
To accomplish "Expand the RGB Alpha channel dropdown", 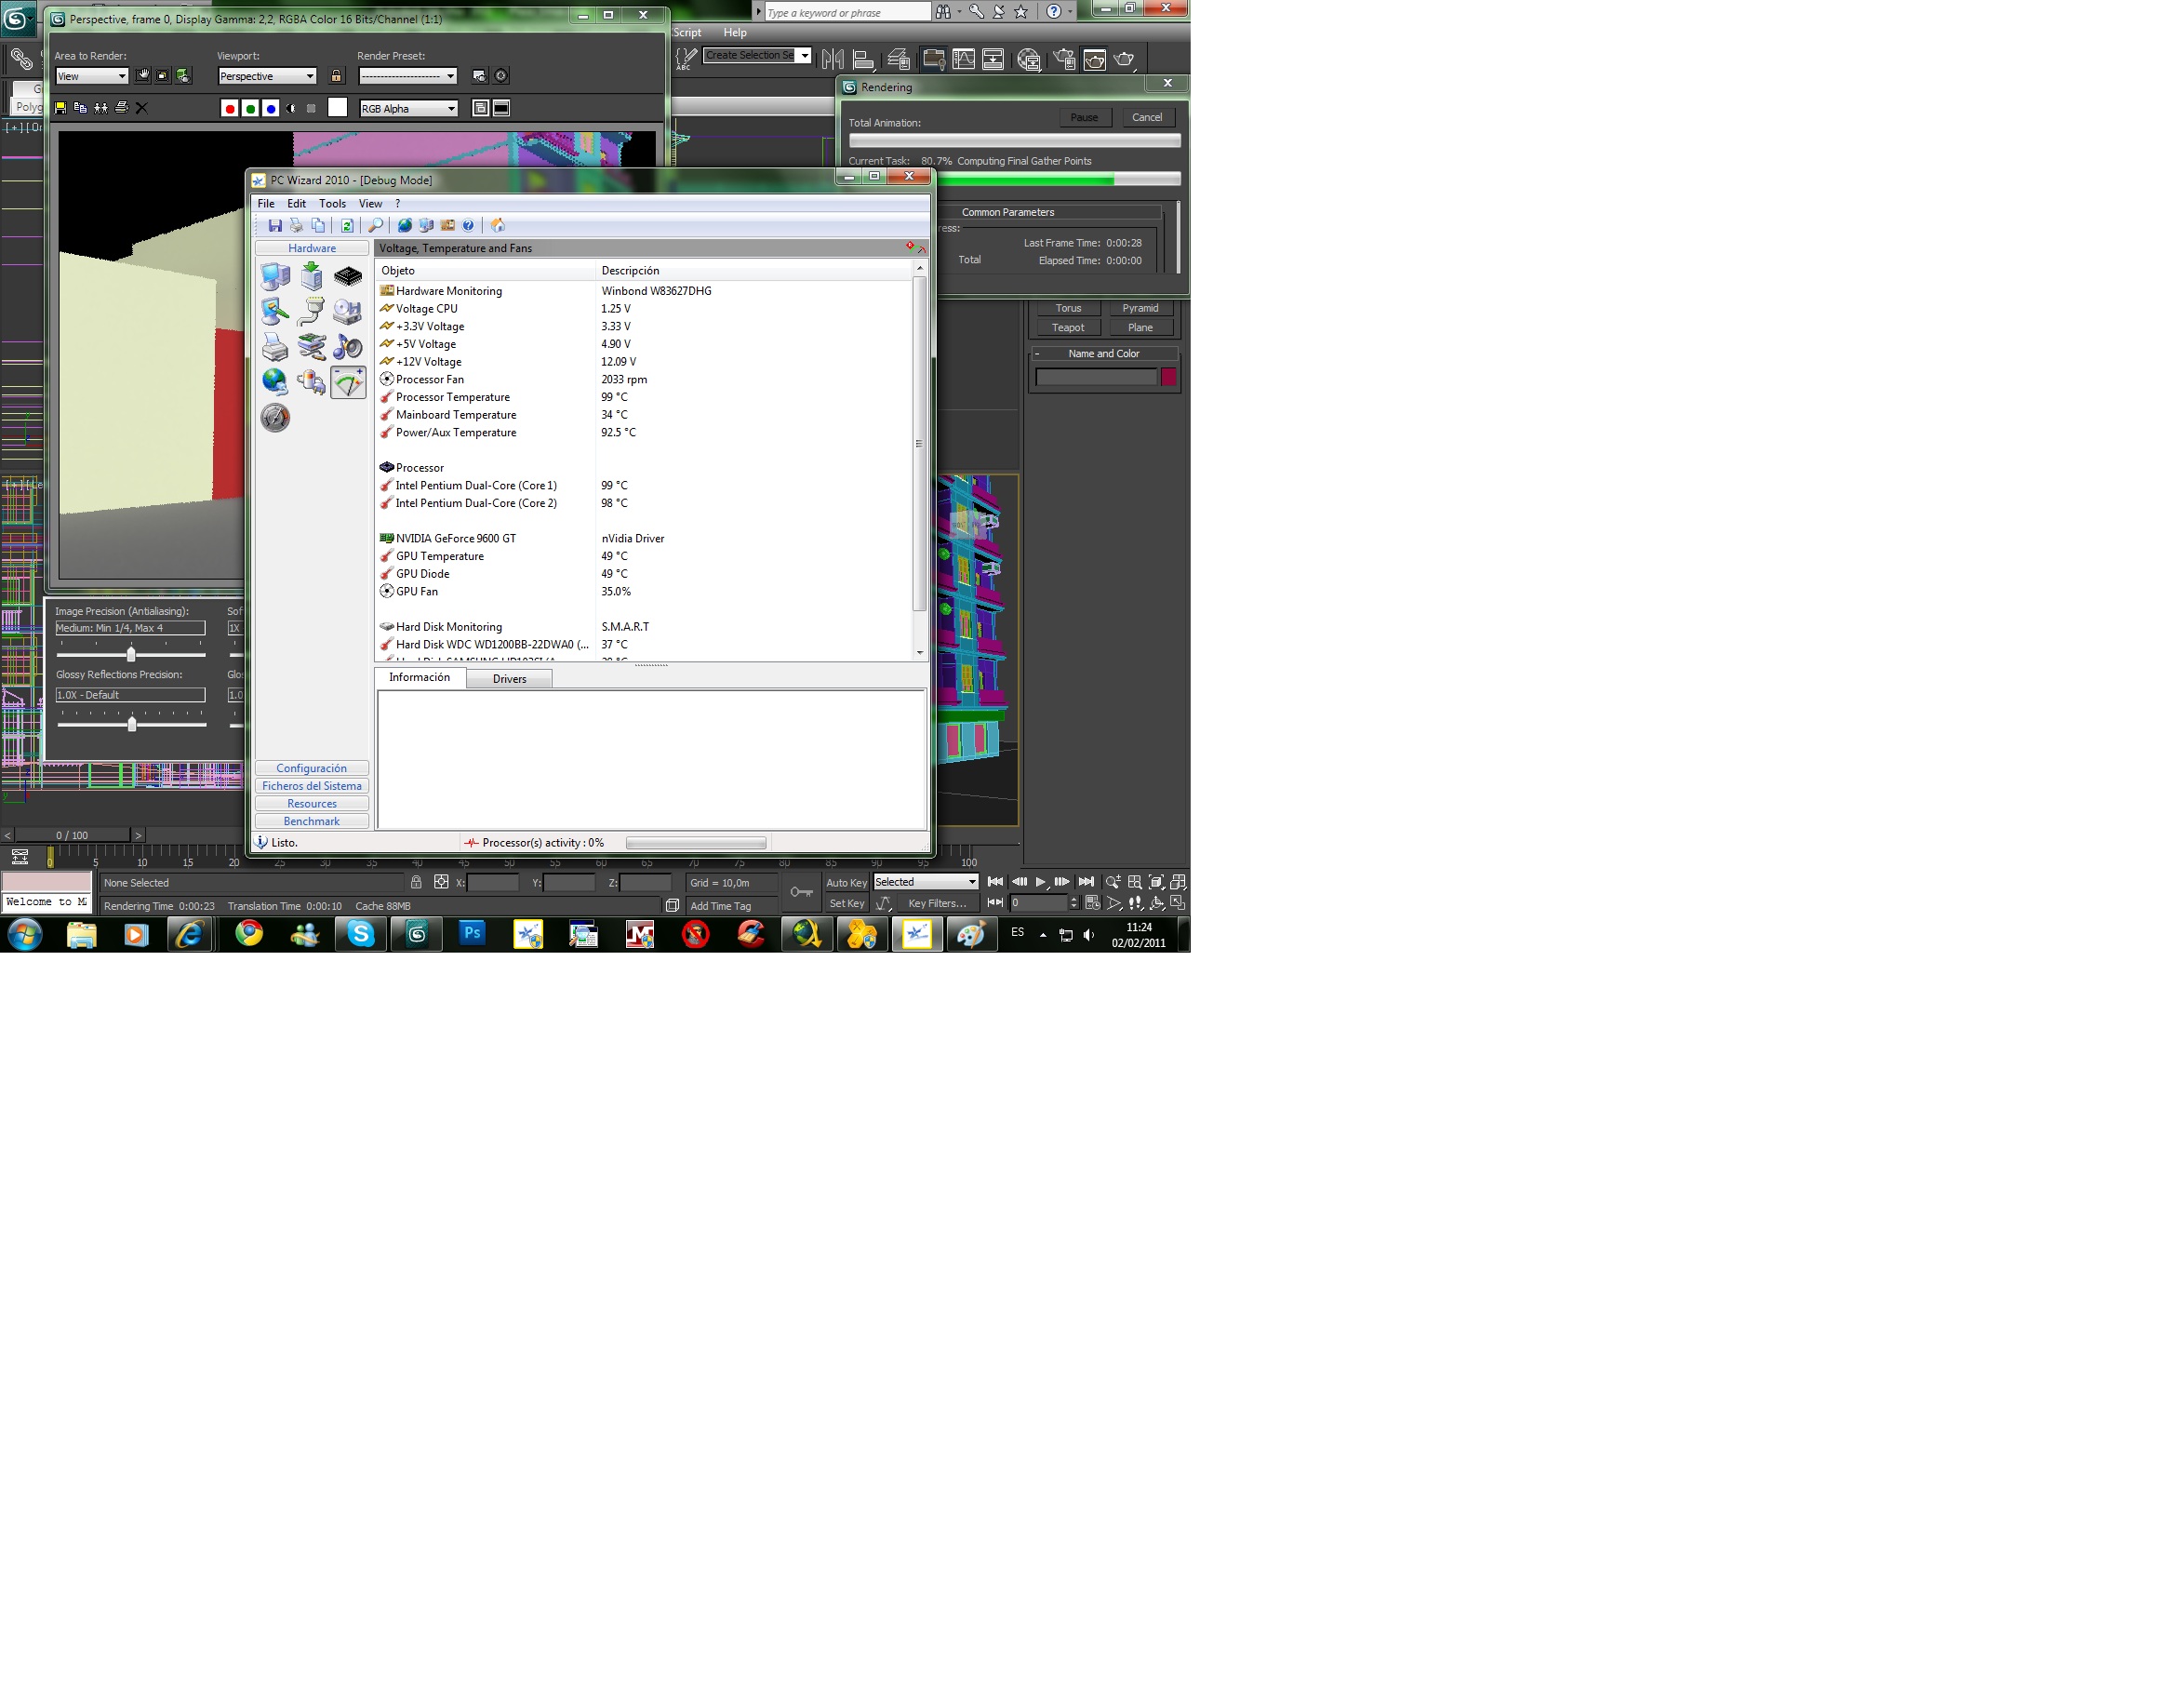I will coord(408,108).
